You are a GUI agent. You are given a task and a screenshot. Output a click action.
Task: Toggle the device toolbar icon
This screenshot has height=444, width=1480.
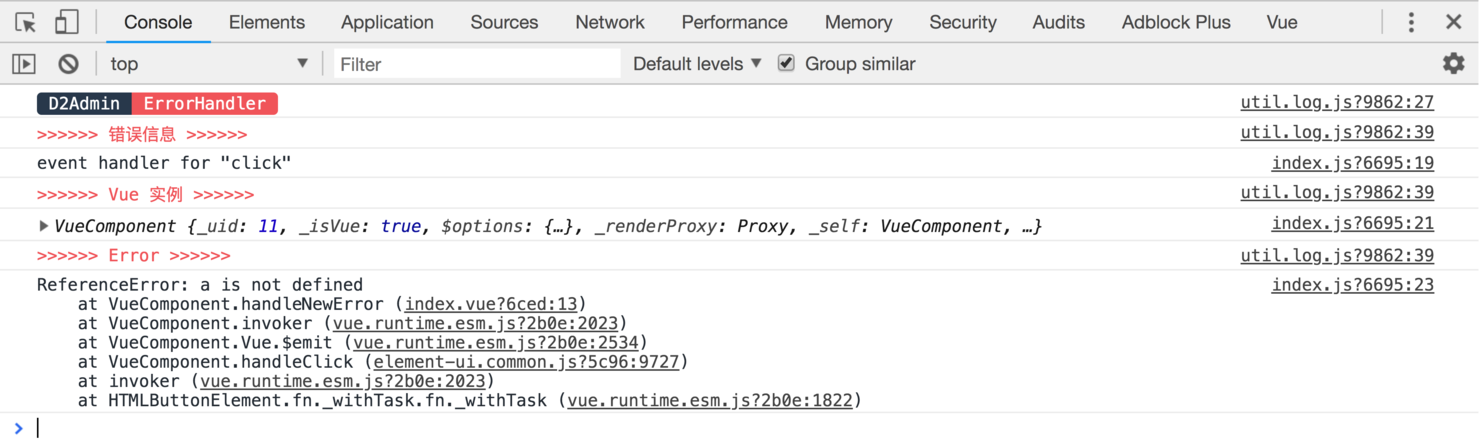[x=66, y=22]
